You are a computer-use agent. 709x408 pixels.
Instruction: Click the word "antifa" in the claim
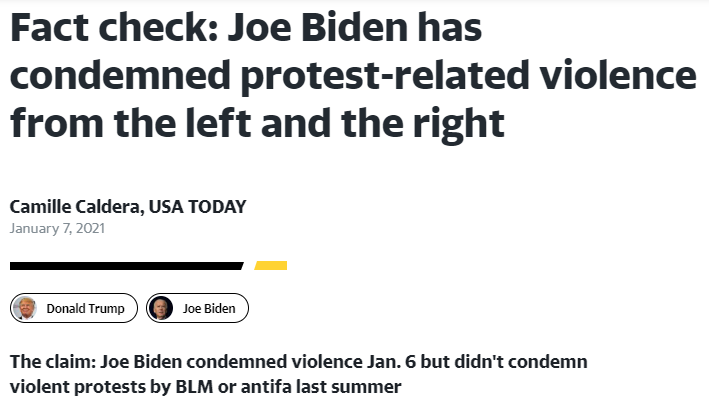click(255, 386)
